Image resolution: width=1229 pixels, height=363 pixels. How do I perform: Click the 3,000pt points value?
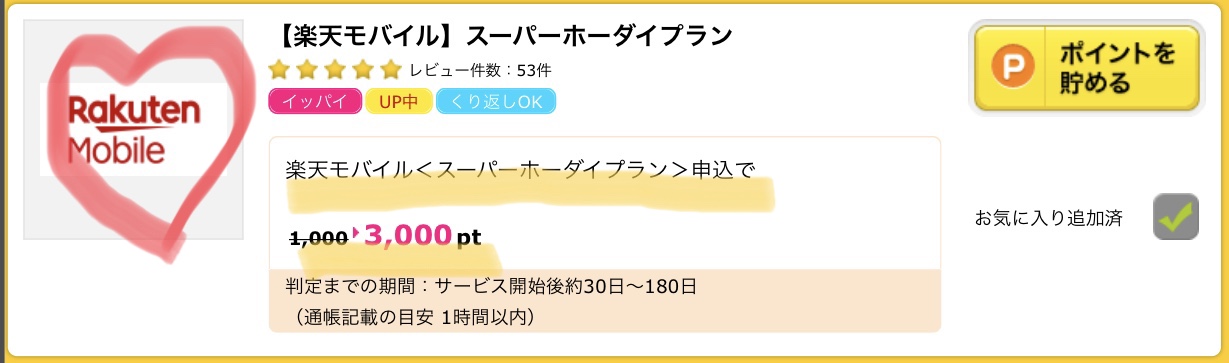click(422, 236)
